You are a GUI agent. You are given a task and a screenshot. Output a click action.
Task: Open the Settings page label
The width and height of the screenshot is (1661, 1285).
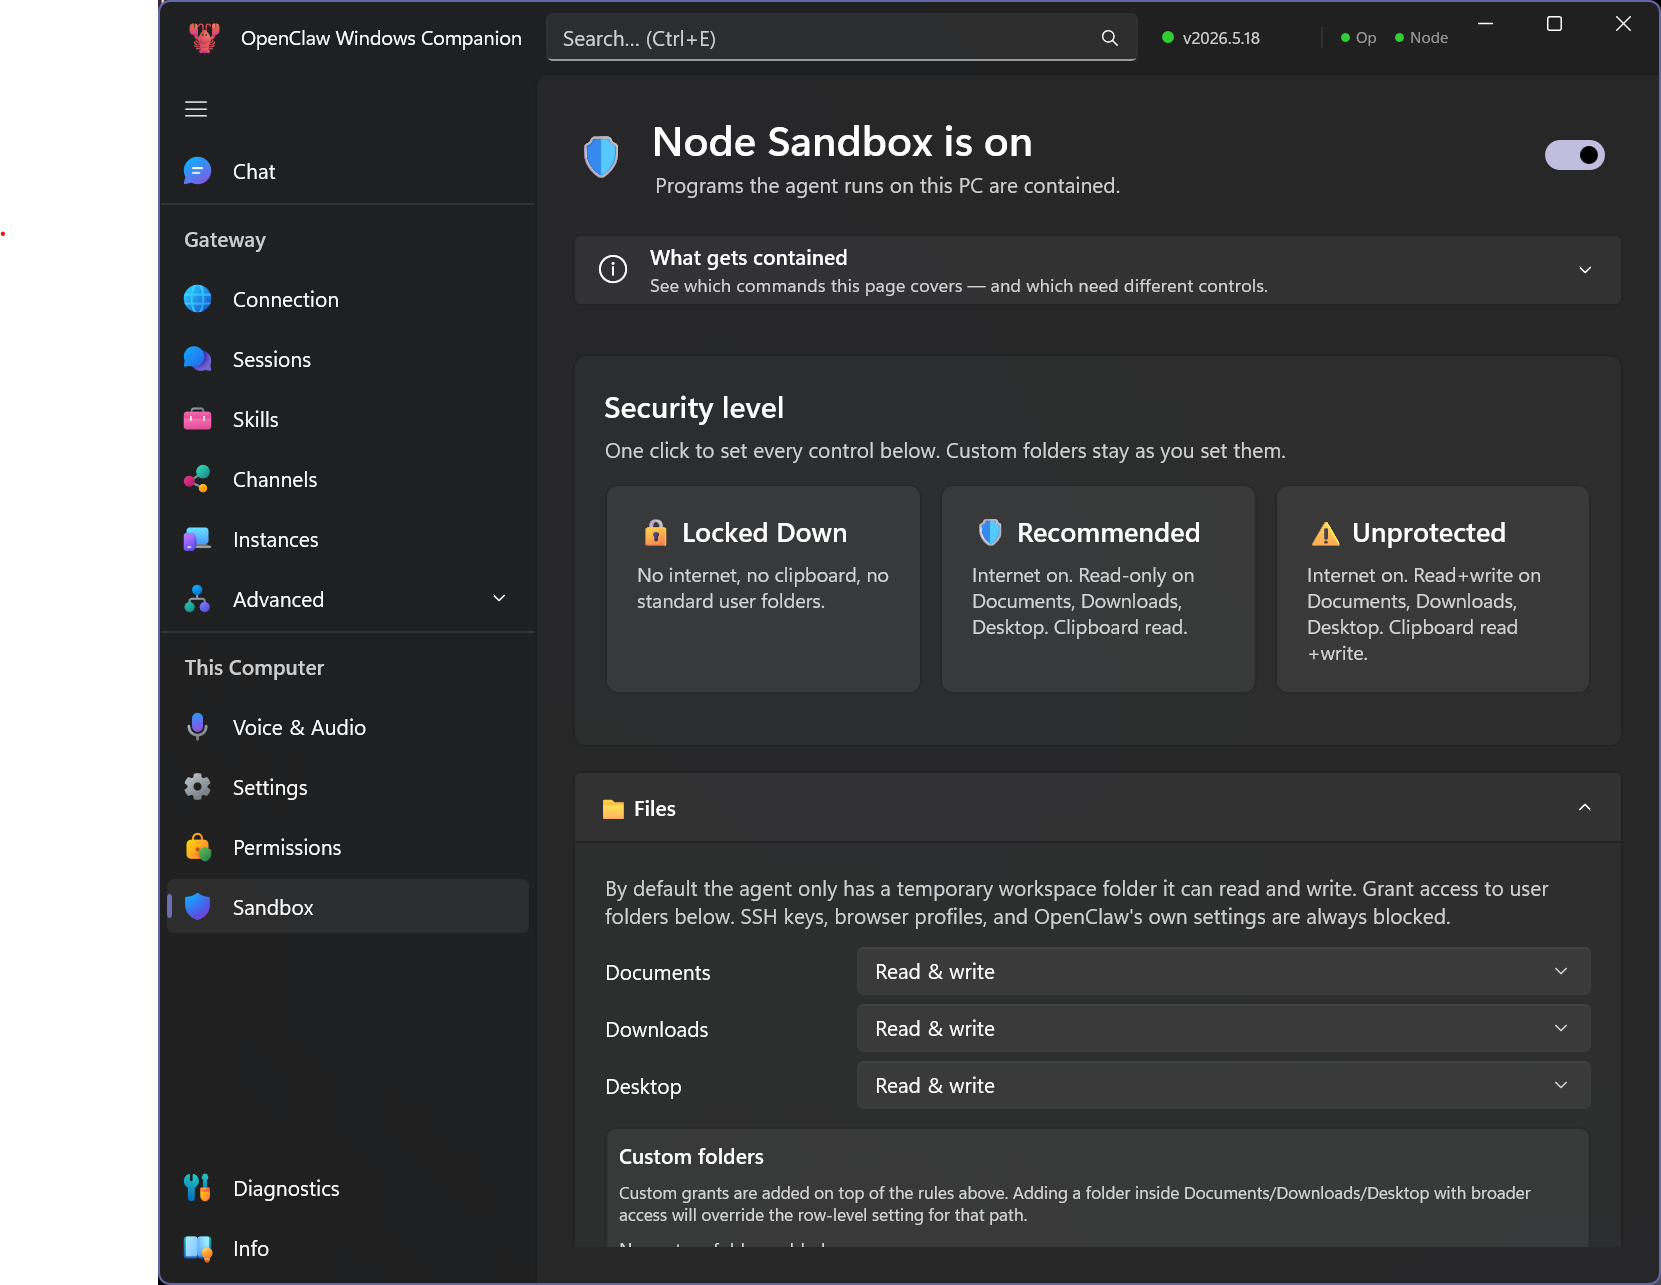point(270,787)
